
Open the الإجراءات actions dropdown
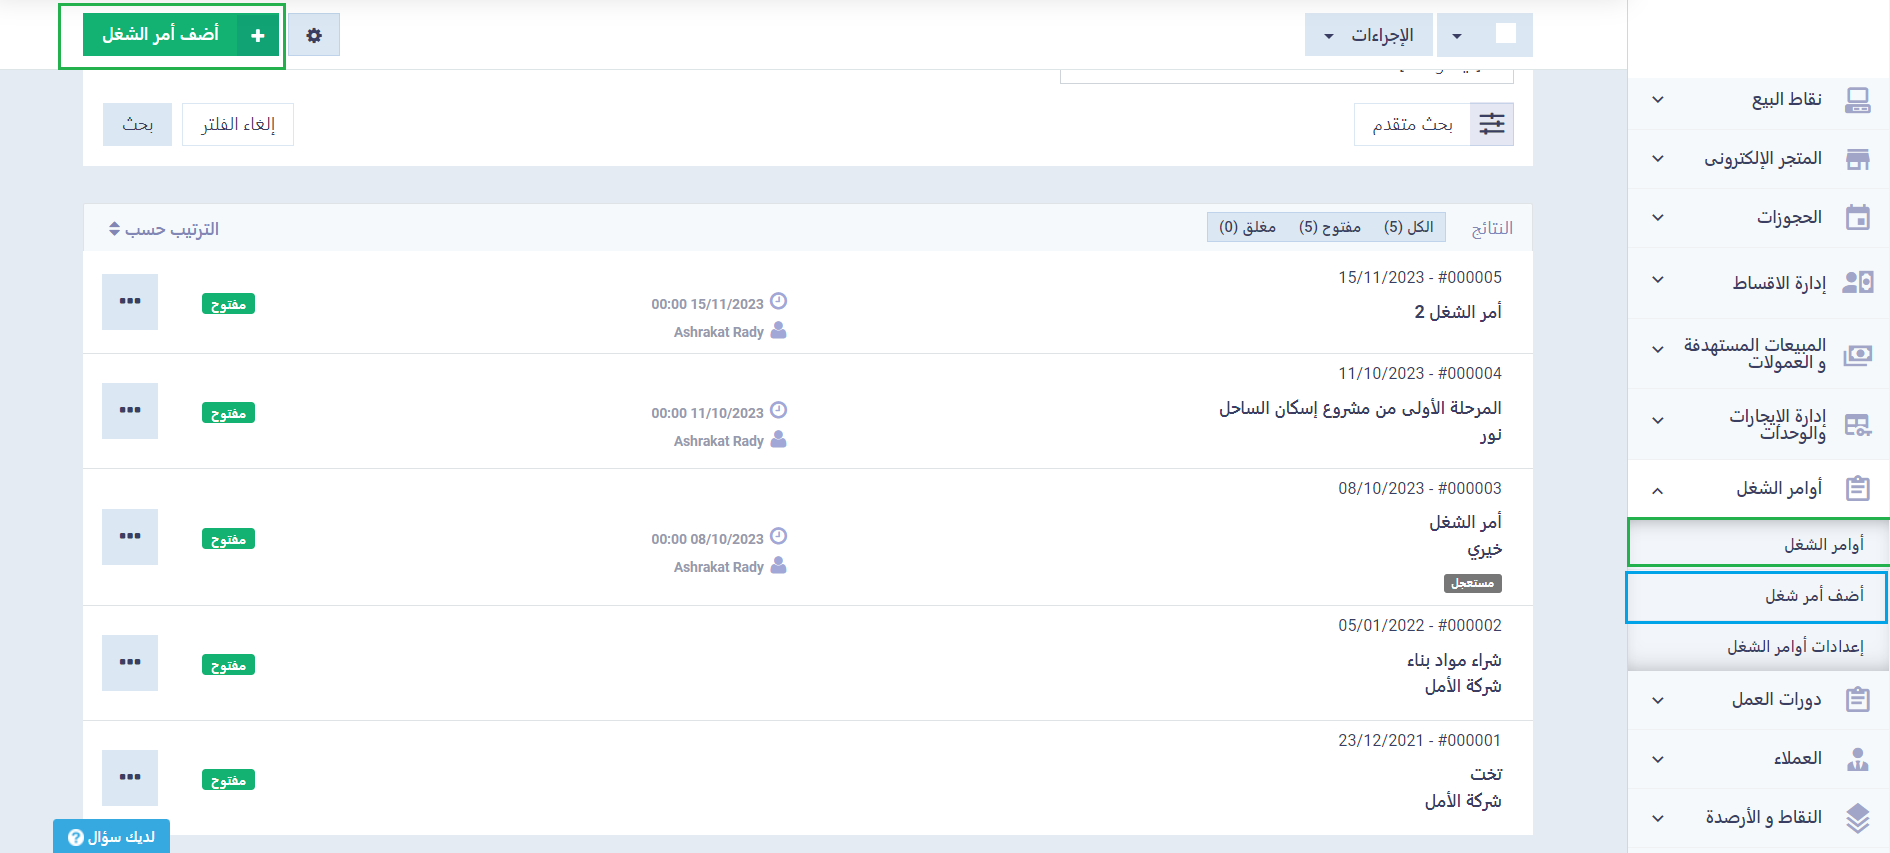click(x=1368, y=35)
